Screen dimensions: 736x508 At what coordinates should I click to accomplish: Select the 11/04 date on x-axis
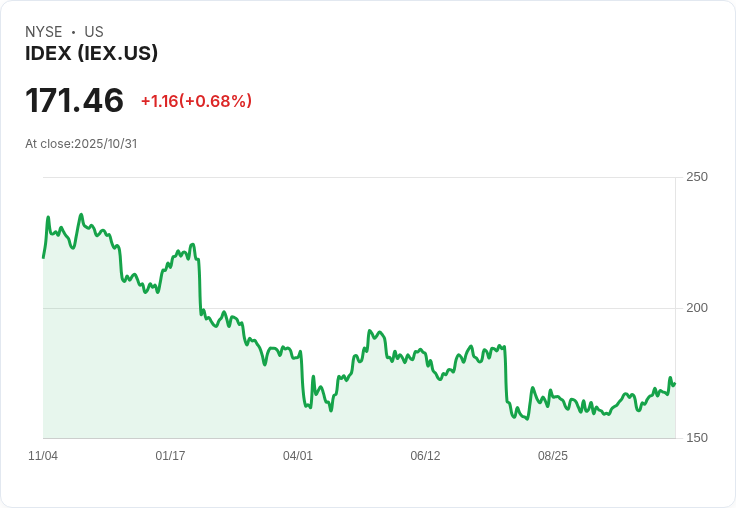(43, 456)
